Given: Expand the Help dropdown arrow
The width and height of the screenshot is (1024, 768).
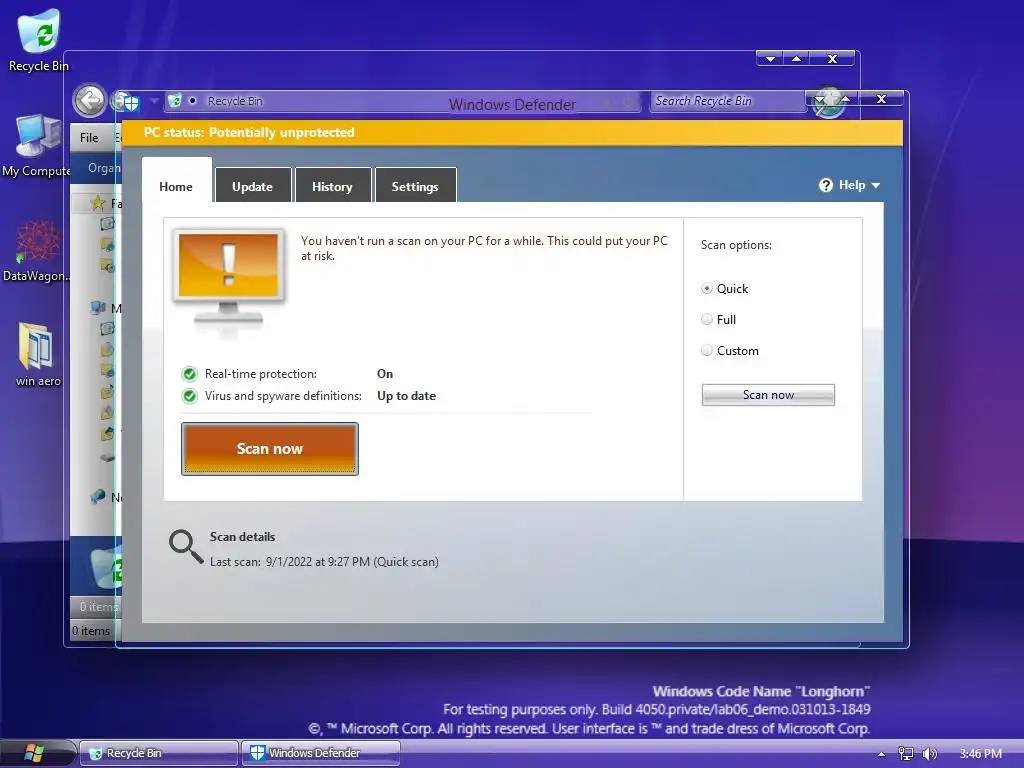Looking at the screenshot, I should (x=876, y=185).
